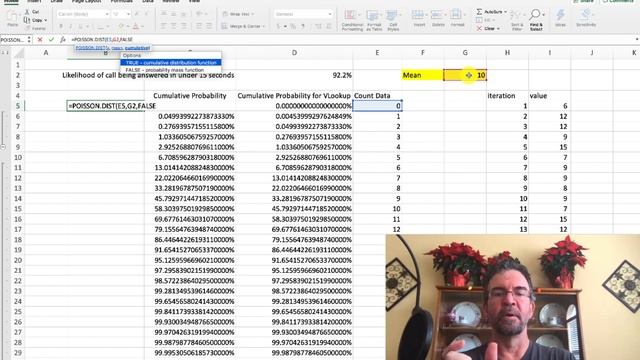The width and height of the screenshot is (640, 360).
Task: Open the fill color paint bucket
Action: pyautogui.click(x=121, y=27)
